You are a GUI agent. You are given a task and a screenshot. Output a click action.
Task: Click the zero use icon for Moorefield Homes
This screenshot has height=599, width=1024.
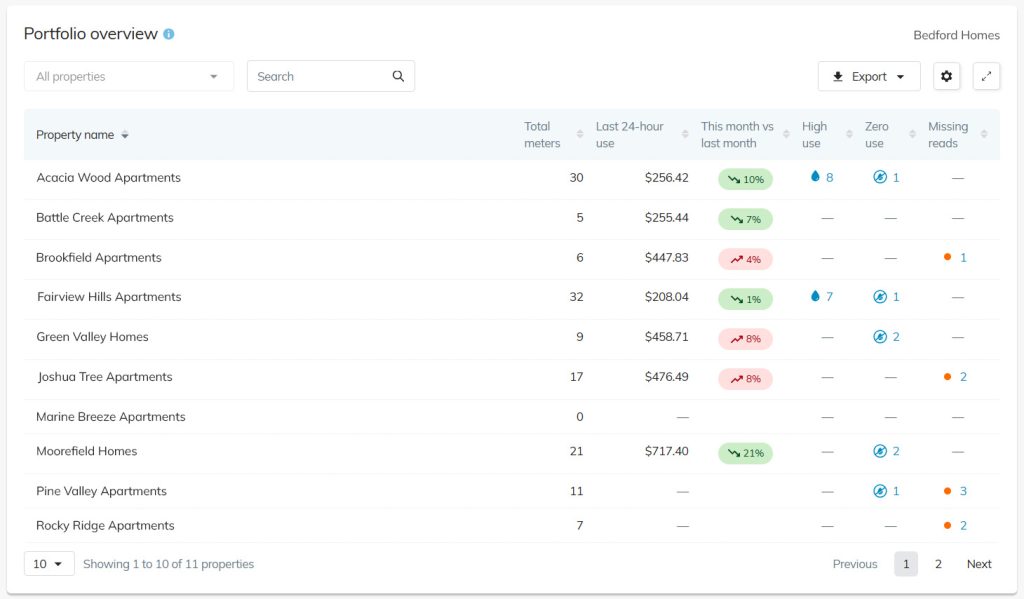point(880,451)
